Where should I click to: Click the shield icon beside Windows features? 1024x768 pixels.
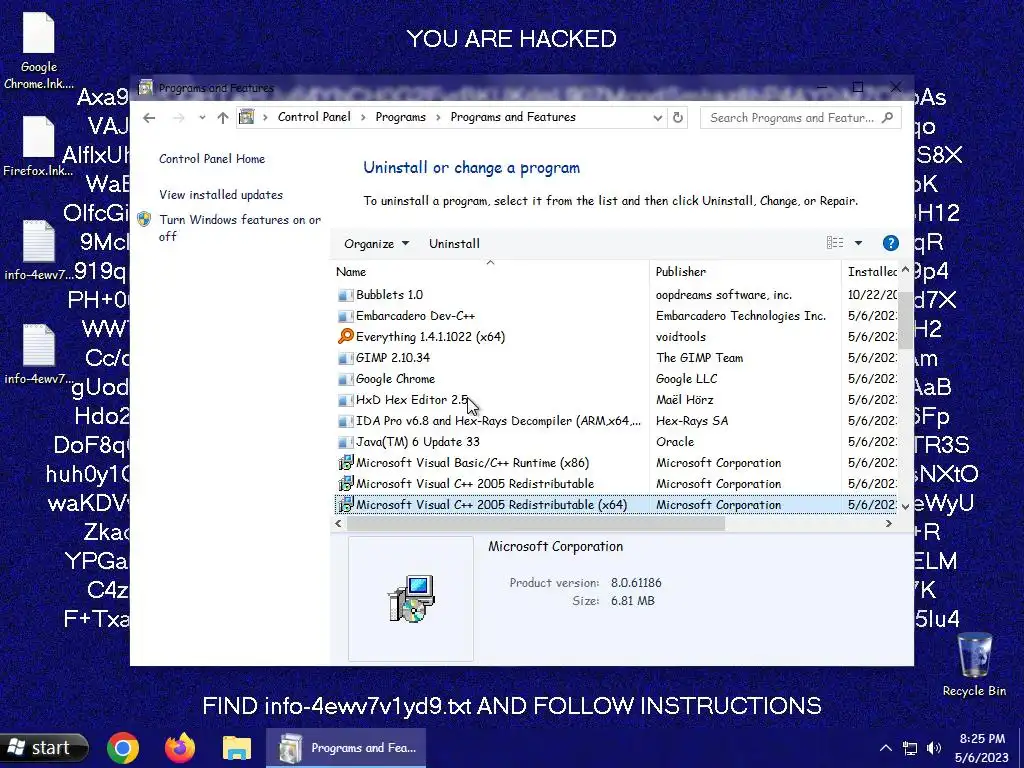coord(144,219)
